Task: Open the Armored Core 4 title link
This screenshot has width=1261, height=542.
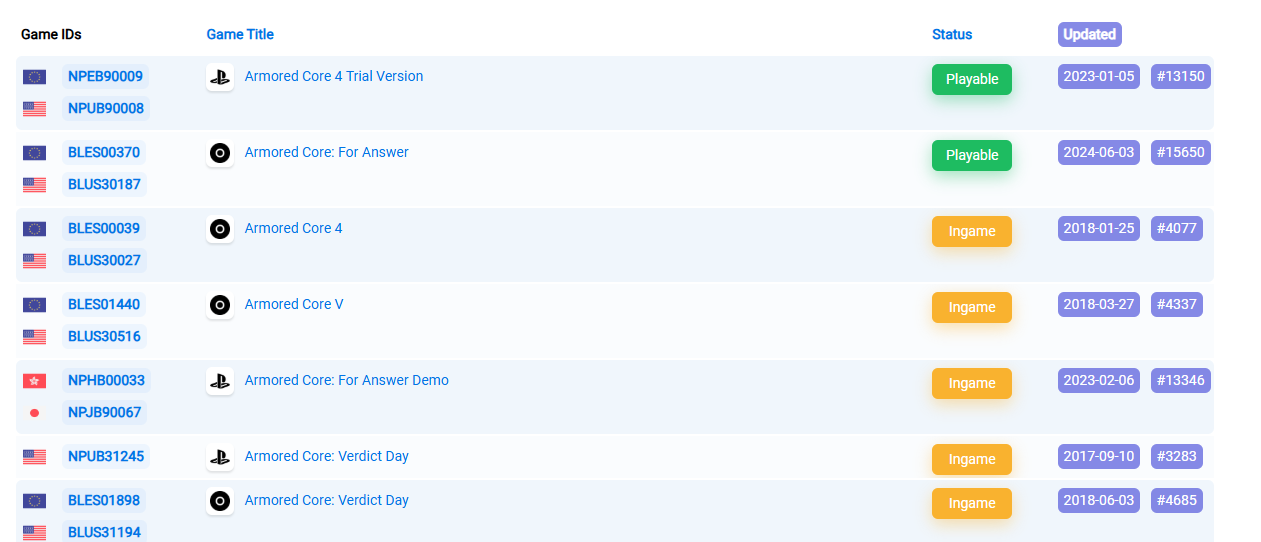Action: [294, 228]
